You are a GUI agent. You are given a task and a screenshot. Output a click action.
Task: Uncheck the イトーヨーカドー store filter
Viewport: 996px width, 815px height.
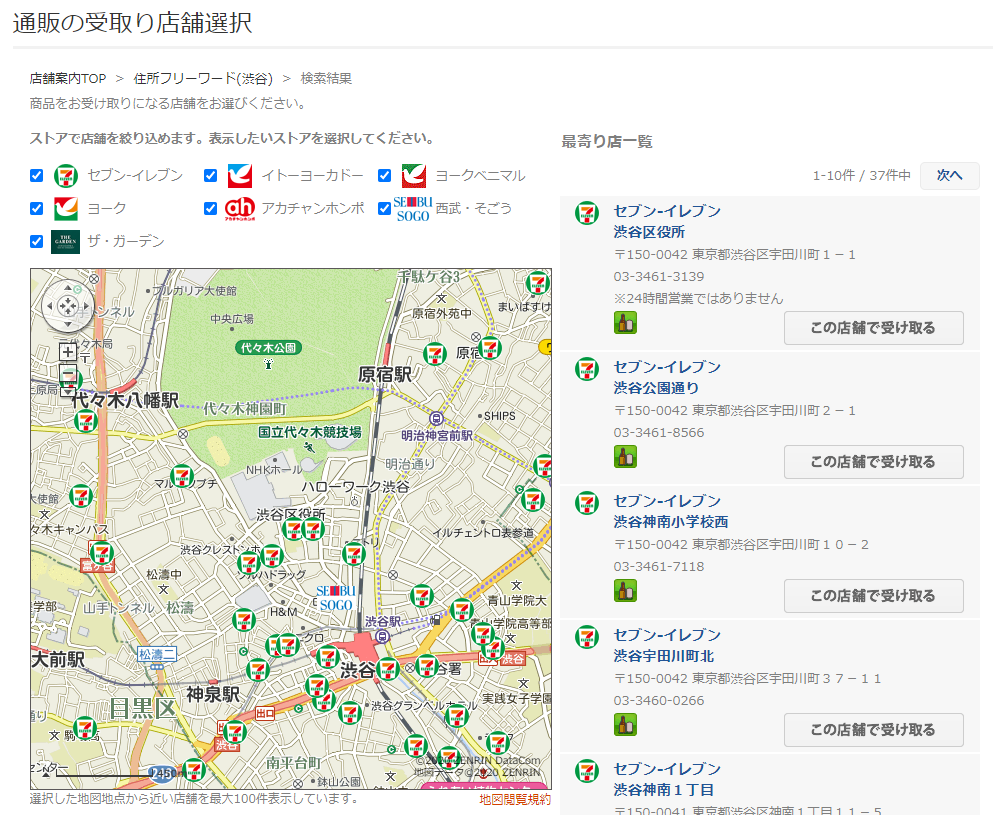coord(211,176)
